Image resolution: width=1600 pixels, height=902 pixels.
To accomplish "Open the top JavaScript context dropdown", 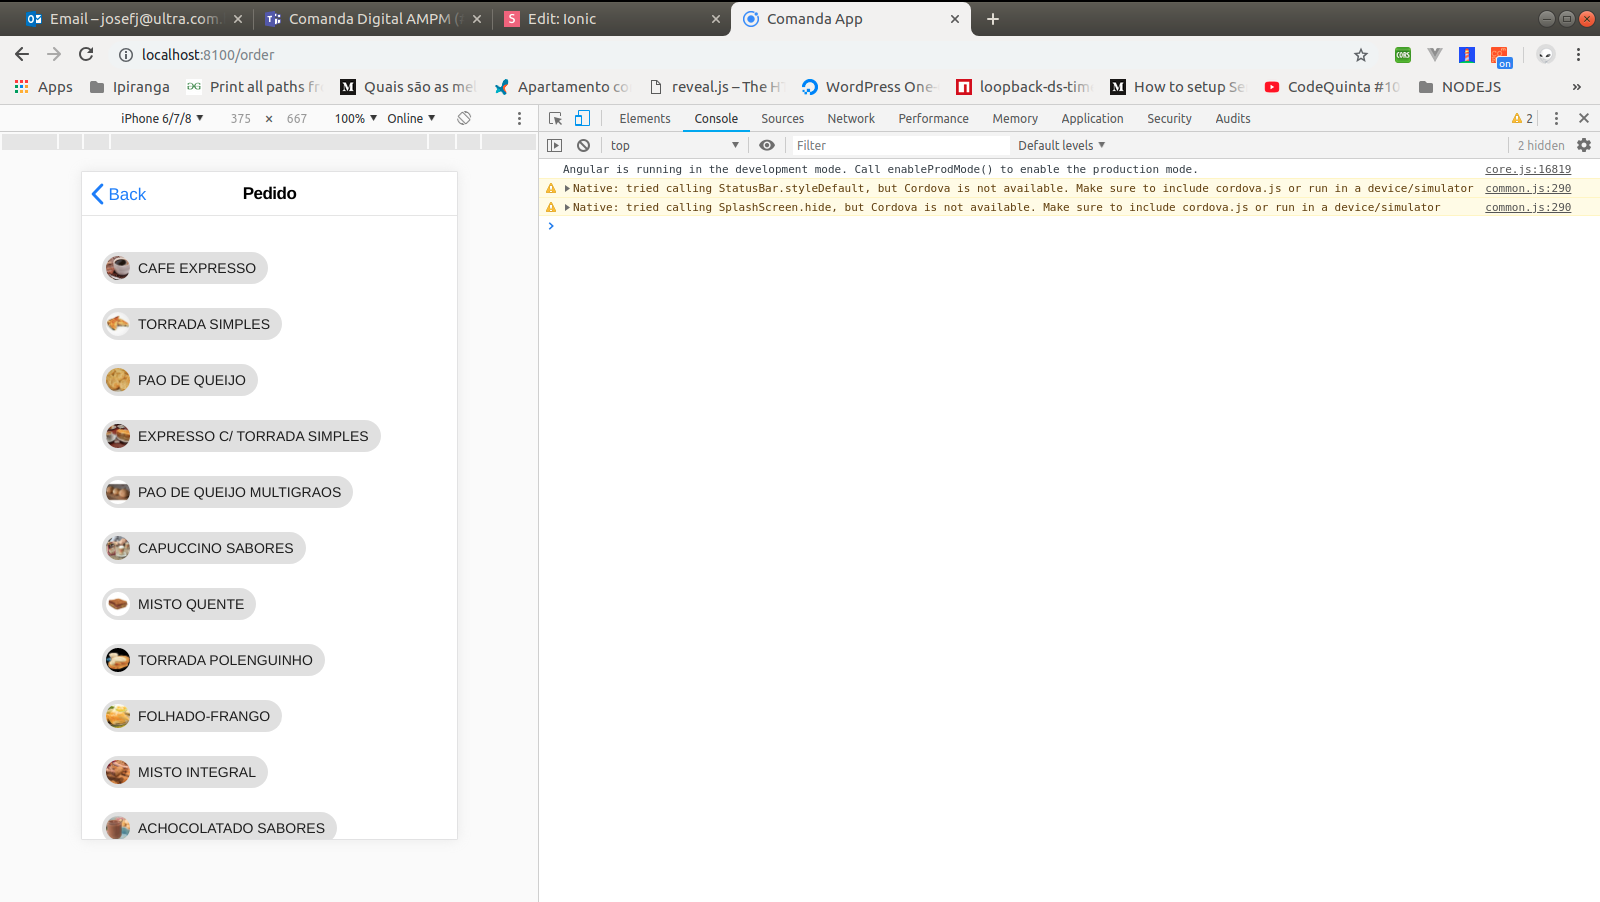I will [674, 145].
